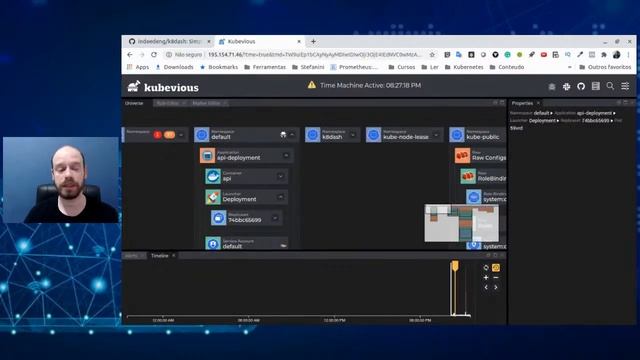This screenshot has height=360, width=640.
Task: Open the Outros favoritos folder
Action: coord(605,67)
